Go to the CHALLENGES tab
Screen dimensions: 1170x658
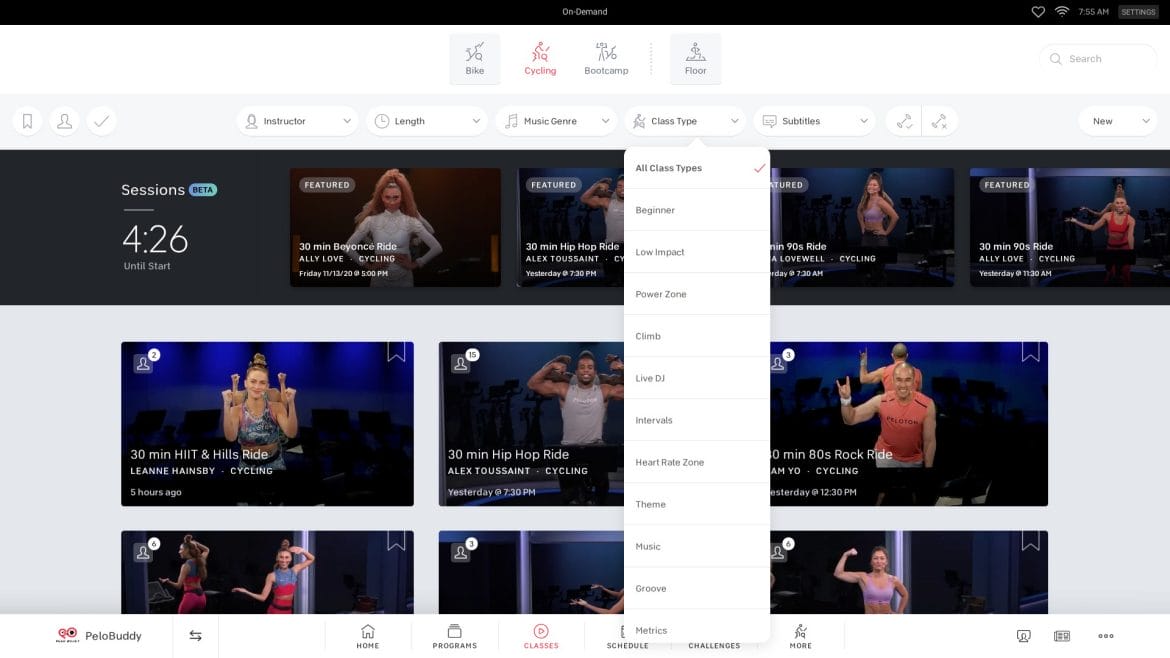(713, 645)
